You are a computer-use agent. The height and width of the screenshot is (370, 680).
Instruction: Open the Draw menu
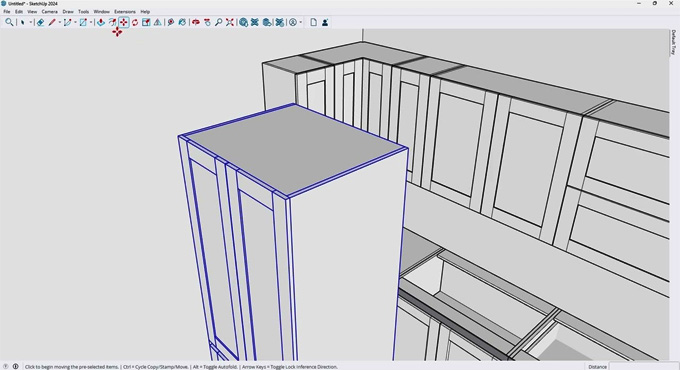click(68, 12)
